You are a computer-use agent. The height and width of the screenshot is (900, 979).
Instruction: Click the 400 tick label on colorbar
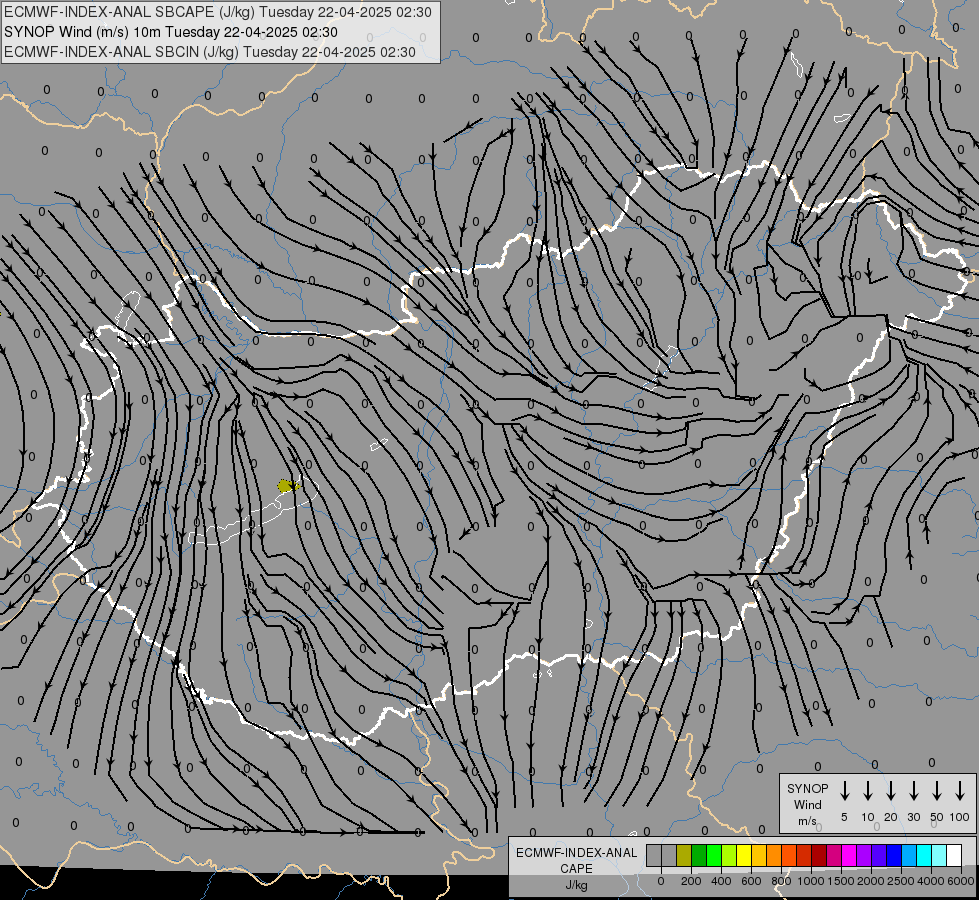(x=721, y=881)
